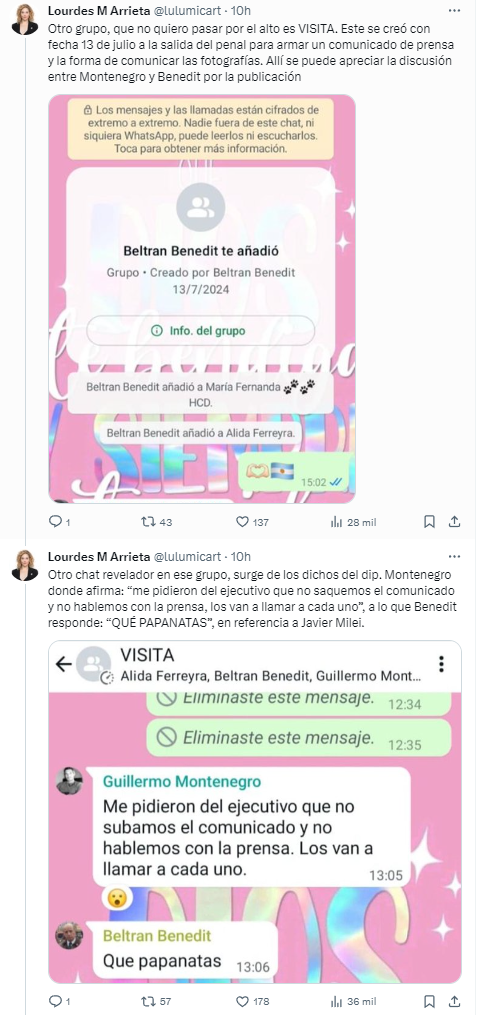Image resolution: width=485 pixels, height=1015 pixels.
Task: Like the second tweet with 178 likes
Action: 252,1001
